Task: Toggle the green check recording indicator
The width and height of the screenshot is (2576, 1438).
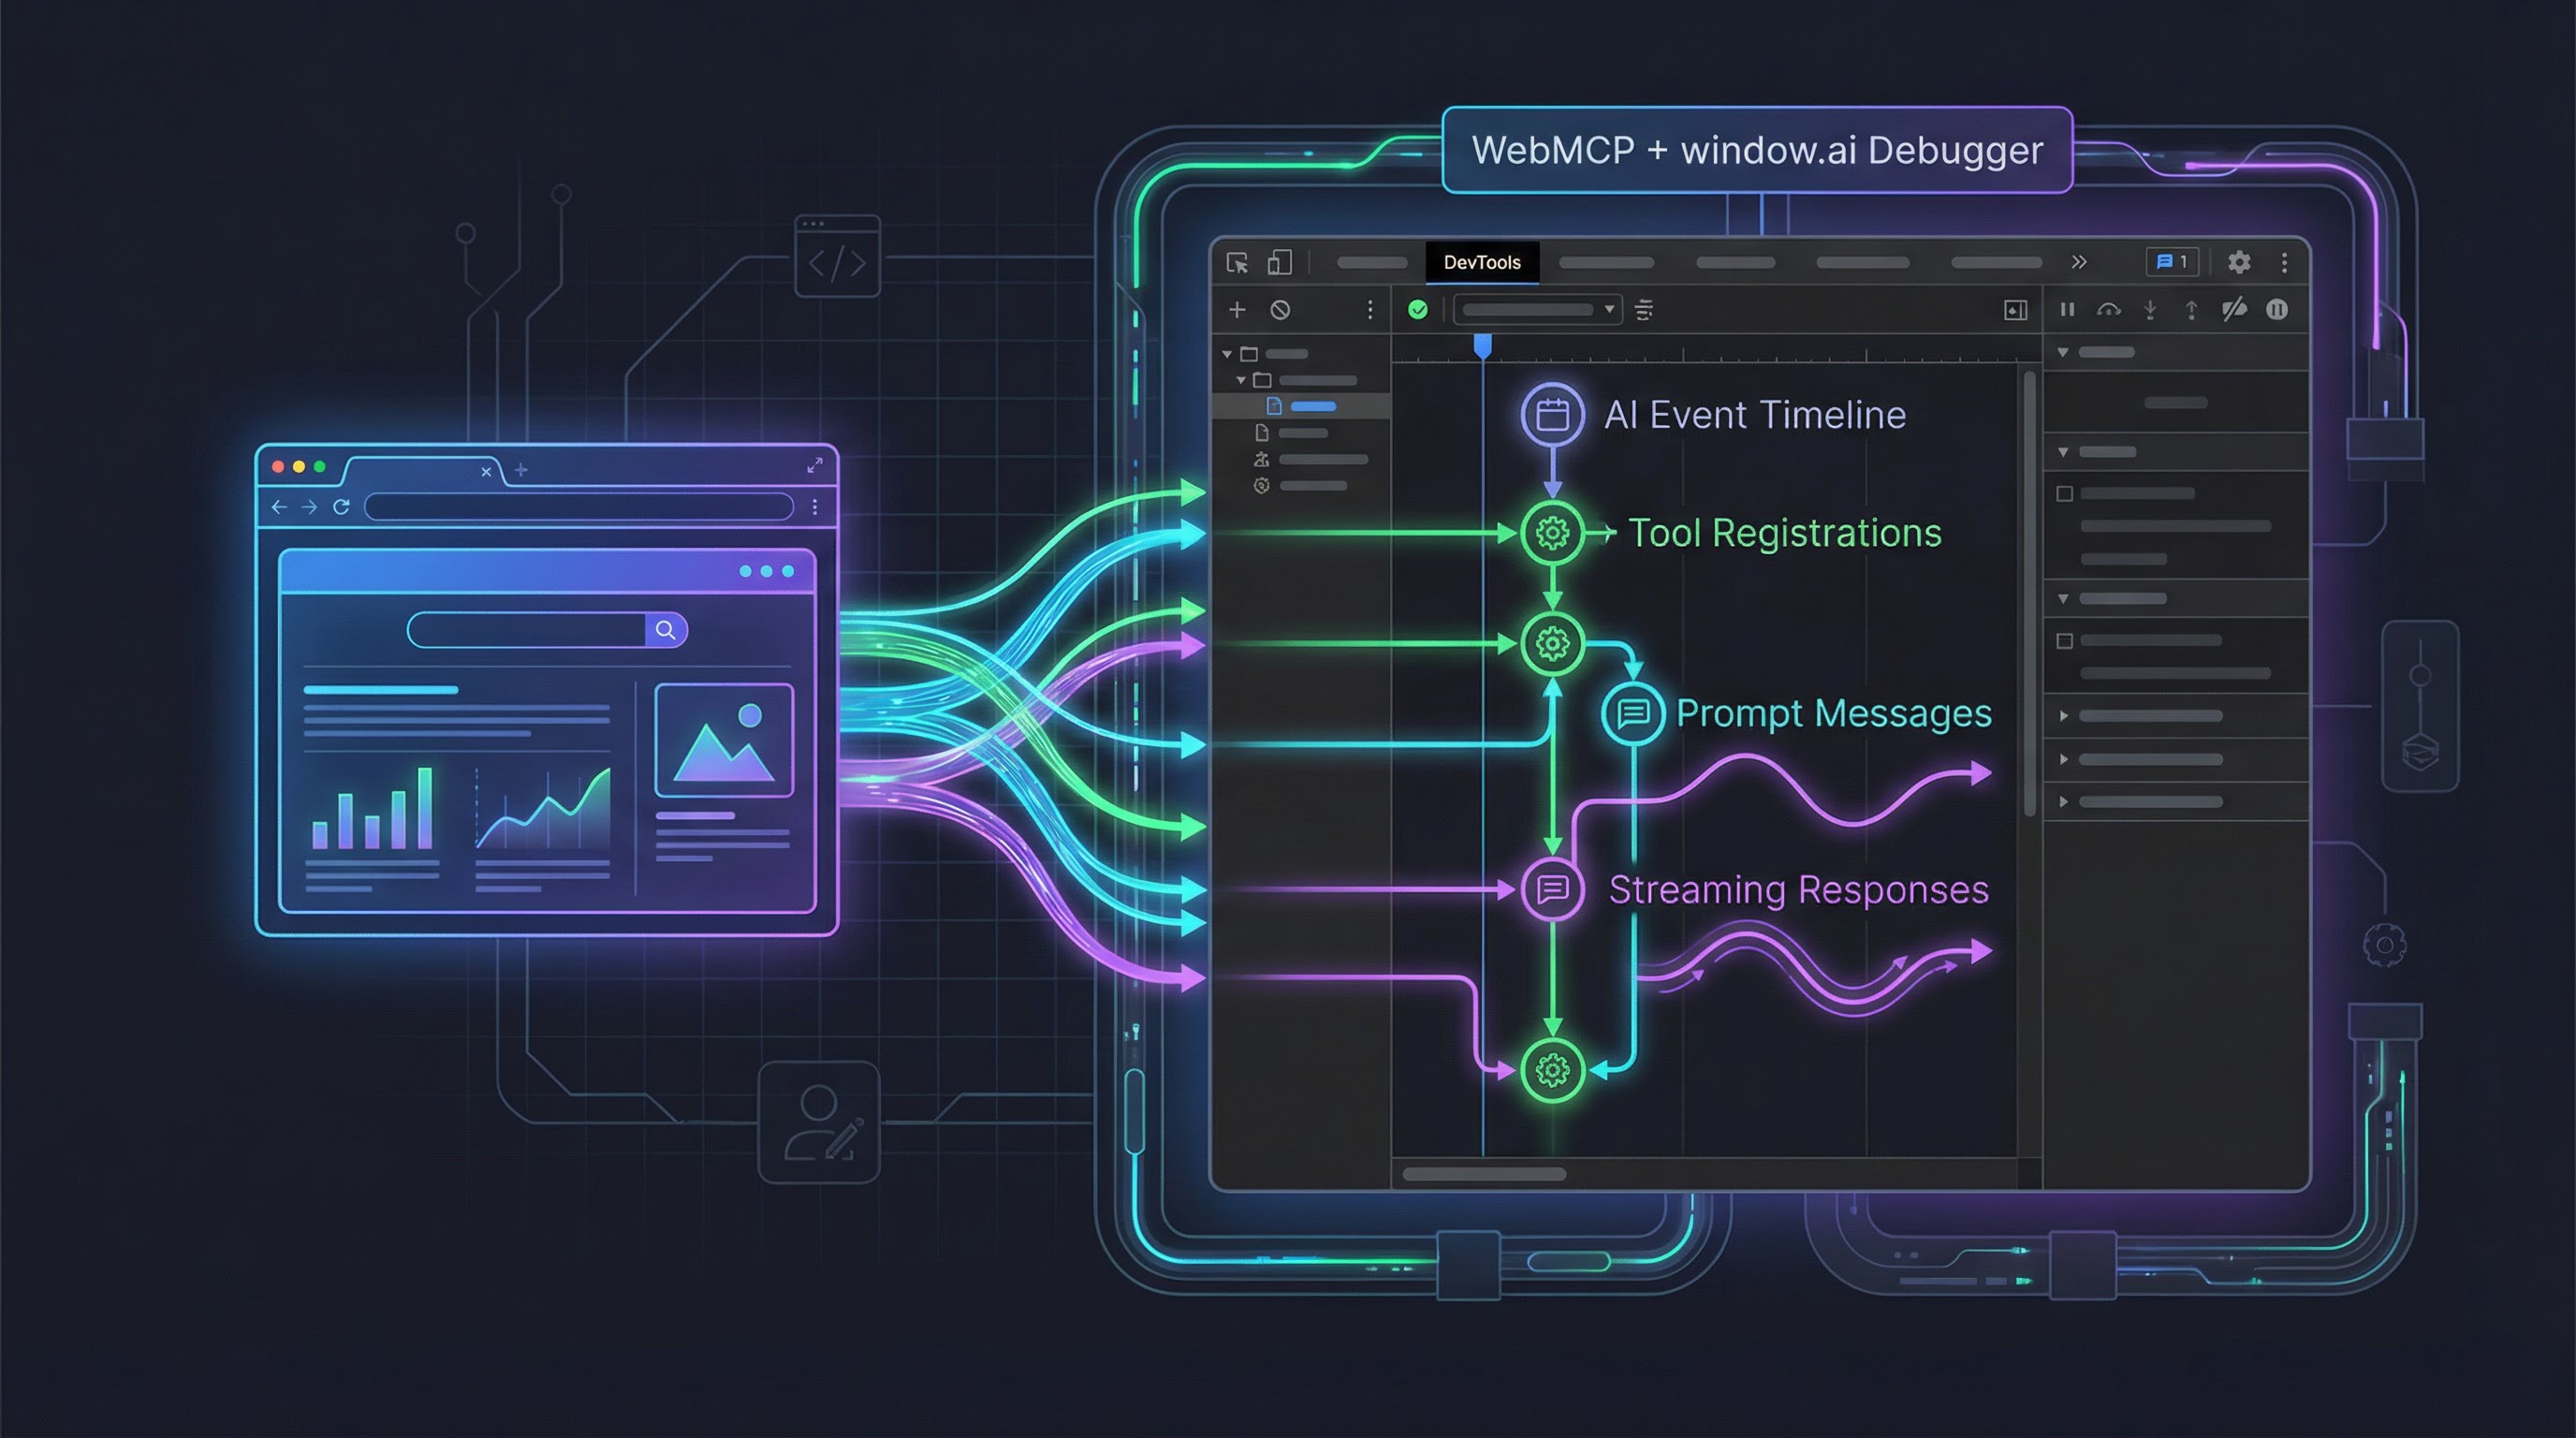Action: [x=1418, y=309]
